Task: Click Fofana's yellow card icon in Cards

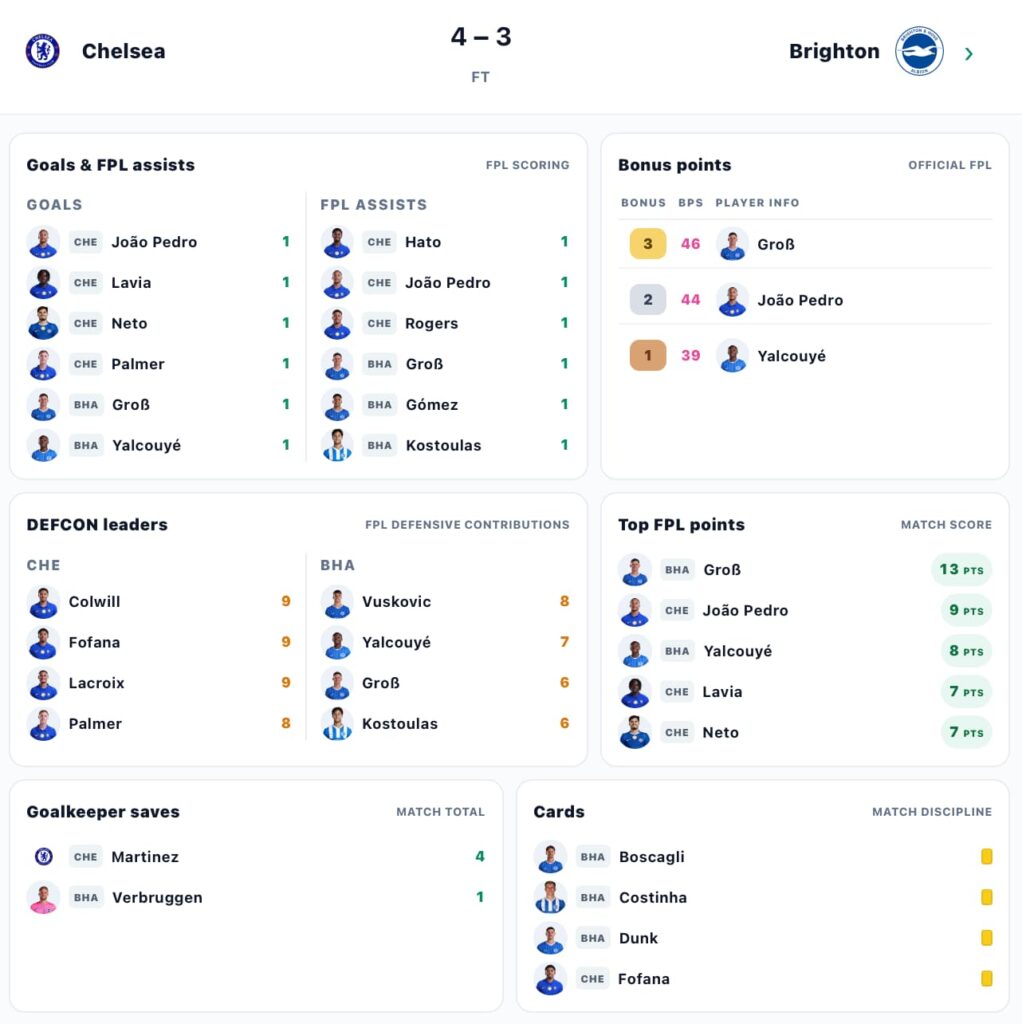Action: point(987,978)
